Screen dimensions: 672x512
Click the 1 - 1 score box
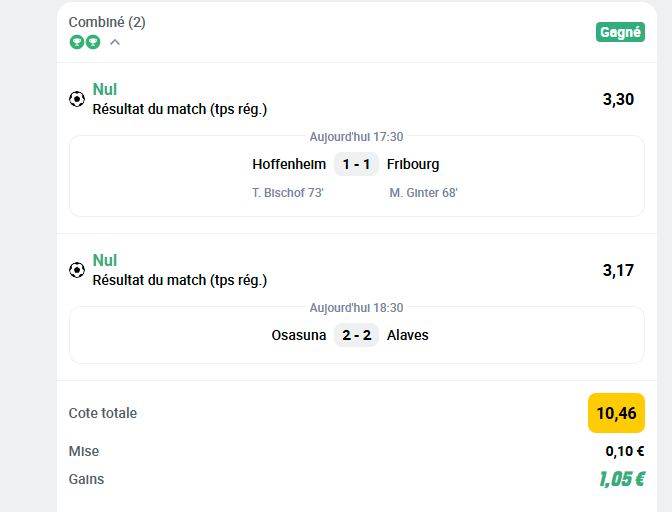point(356,164)
